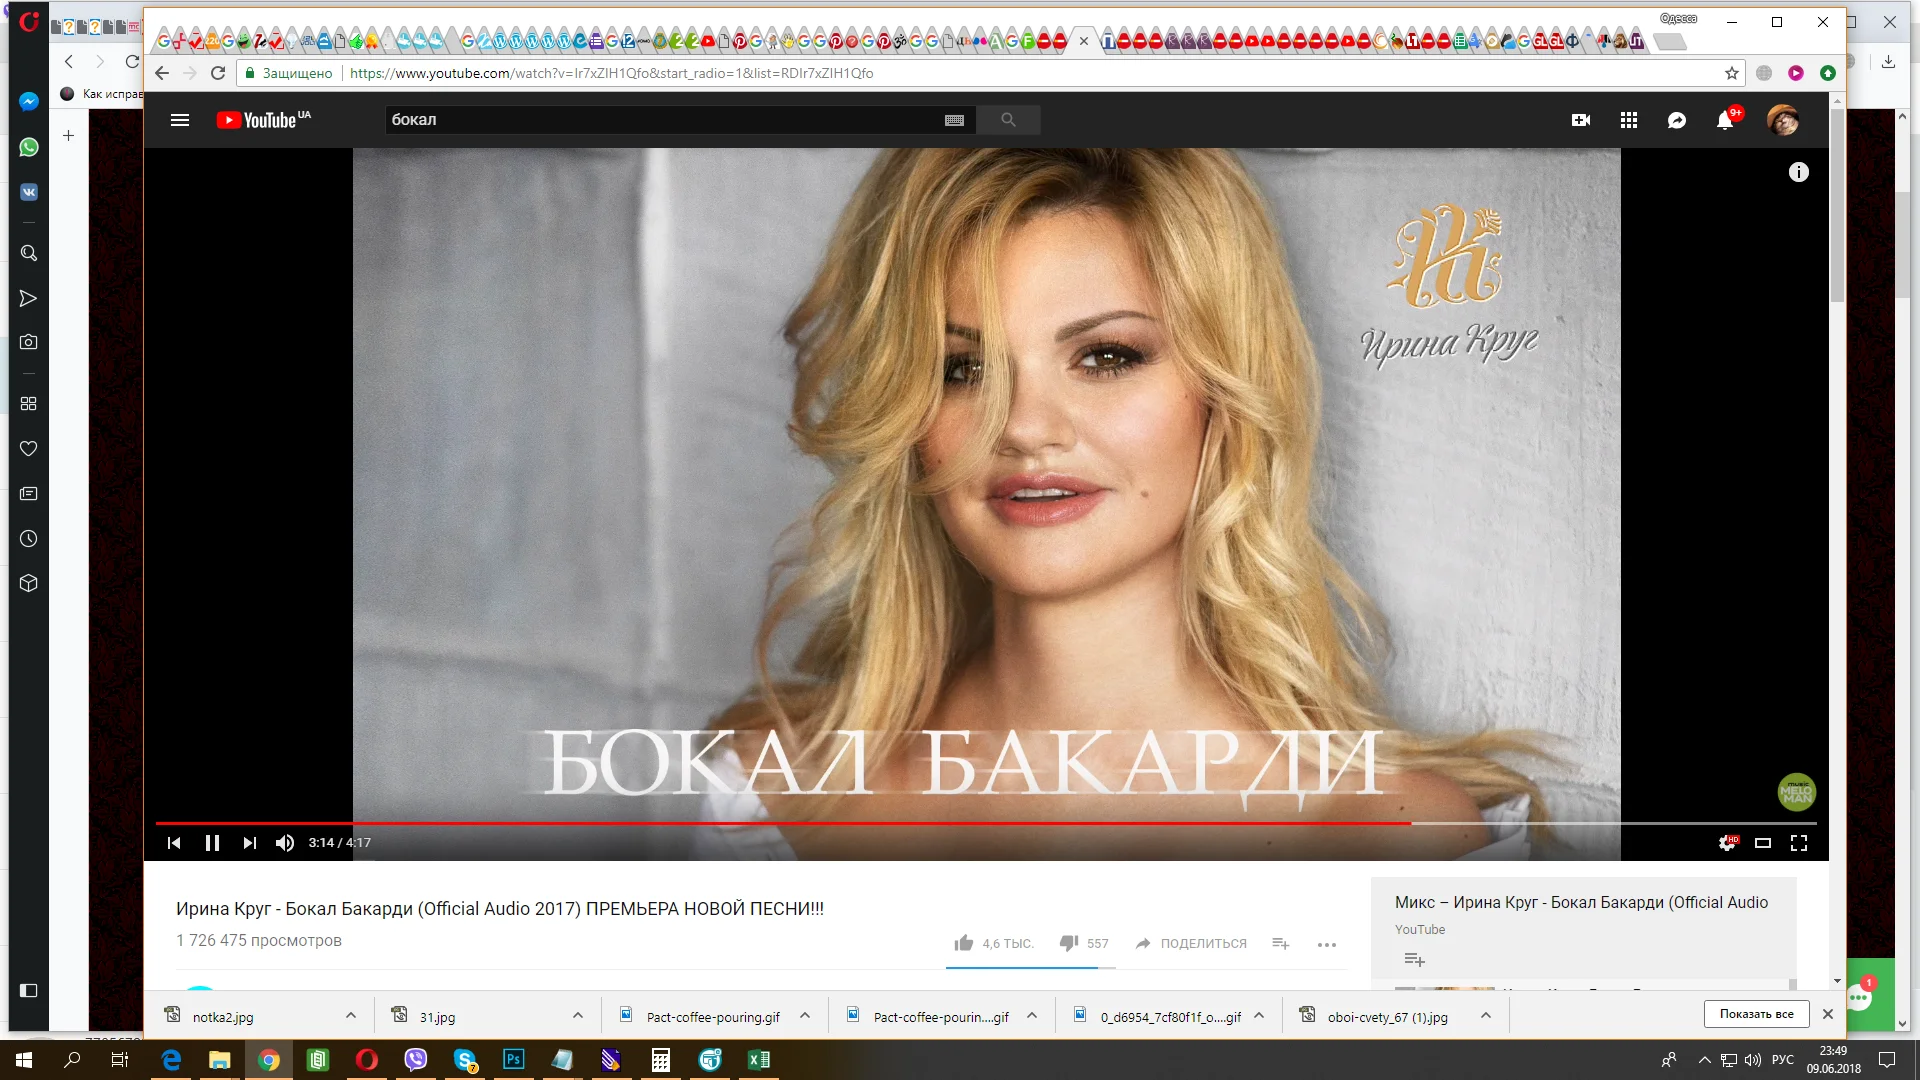Like the video with thumbs up
1920x1080 pixels.
click(964, 943)
